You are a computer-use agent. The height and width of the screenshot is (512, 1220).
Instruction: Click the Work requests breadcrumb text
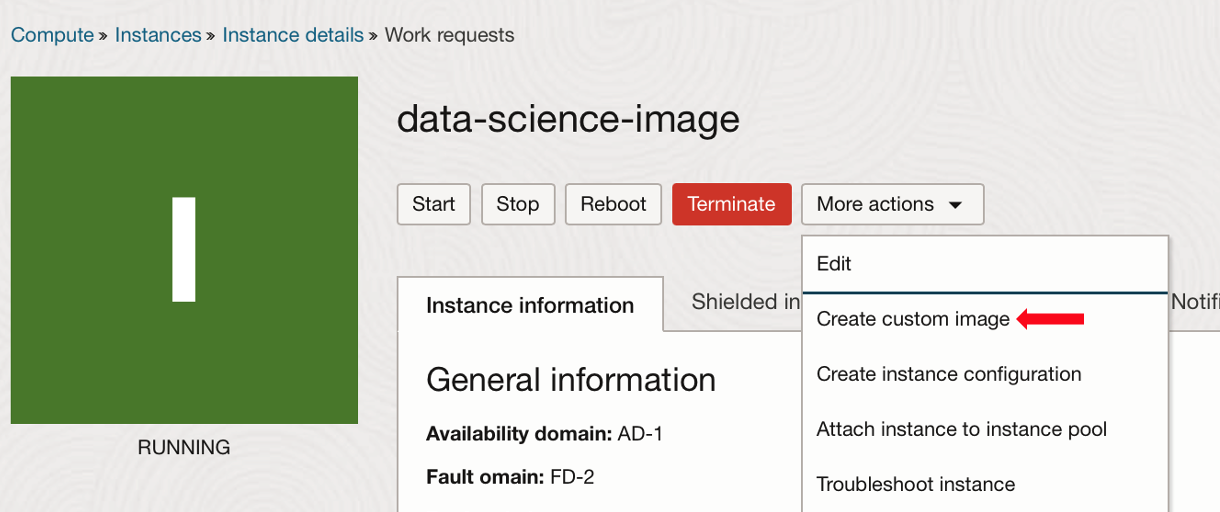(x=449, y=35)
